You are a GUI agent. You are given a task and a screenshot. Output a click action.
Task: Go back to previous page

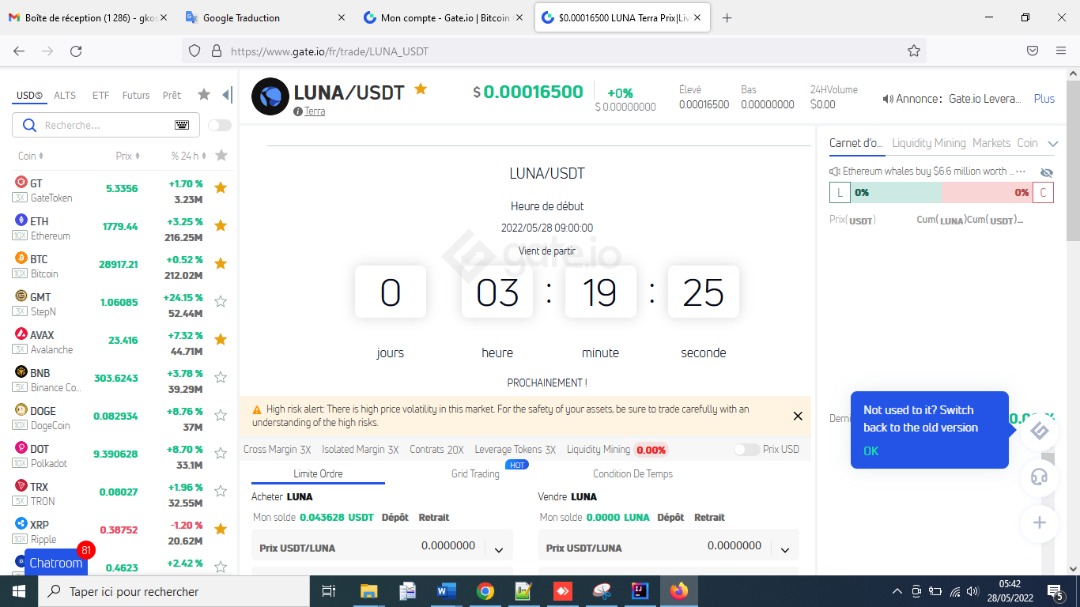click(x=19, y=51)
